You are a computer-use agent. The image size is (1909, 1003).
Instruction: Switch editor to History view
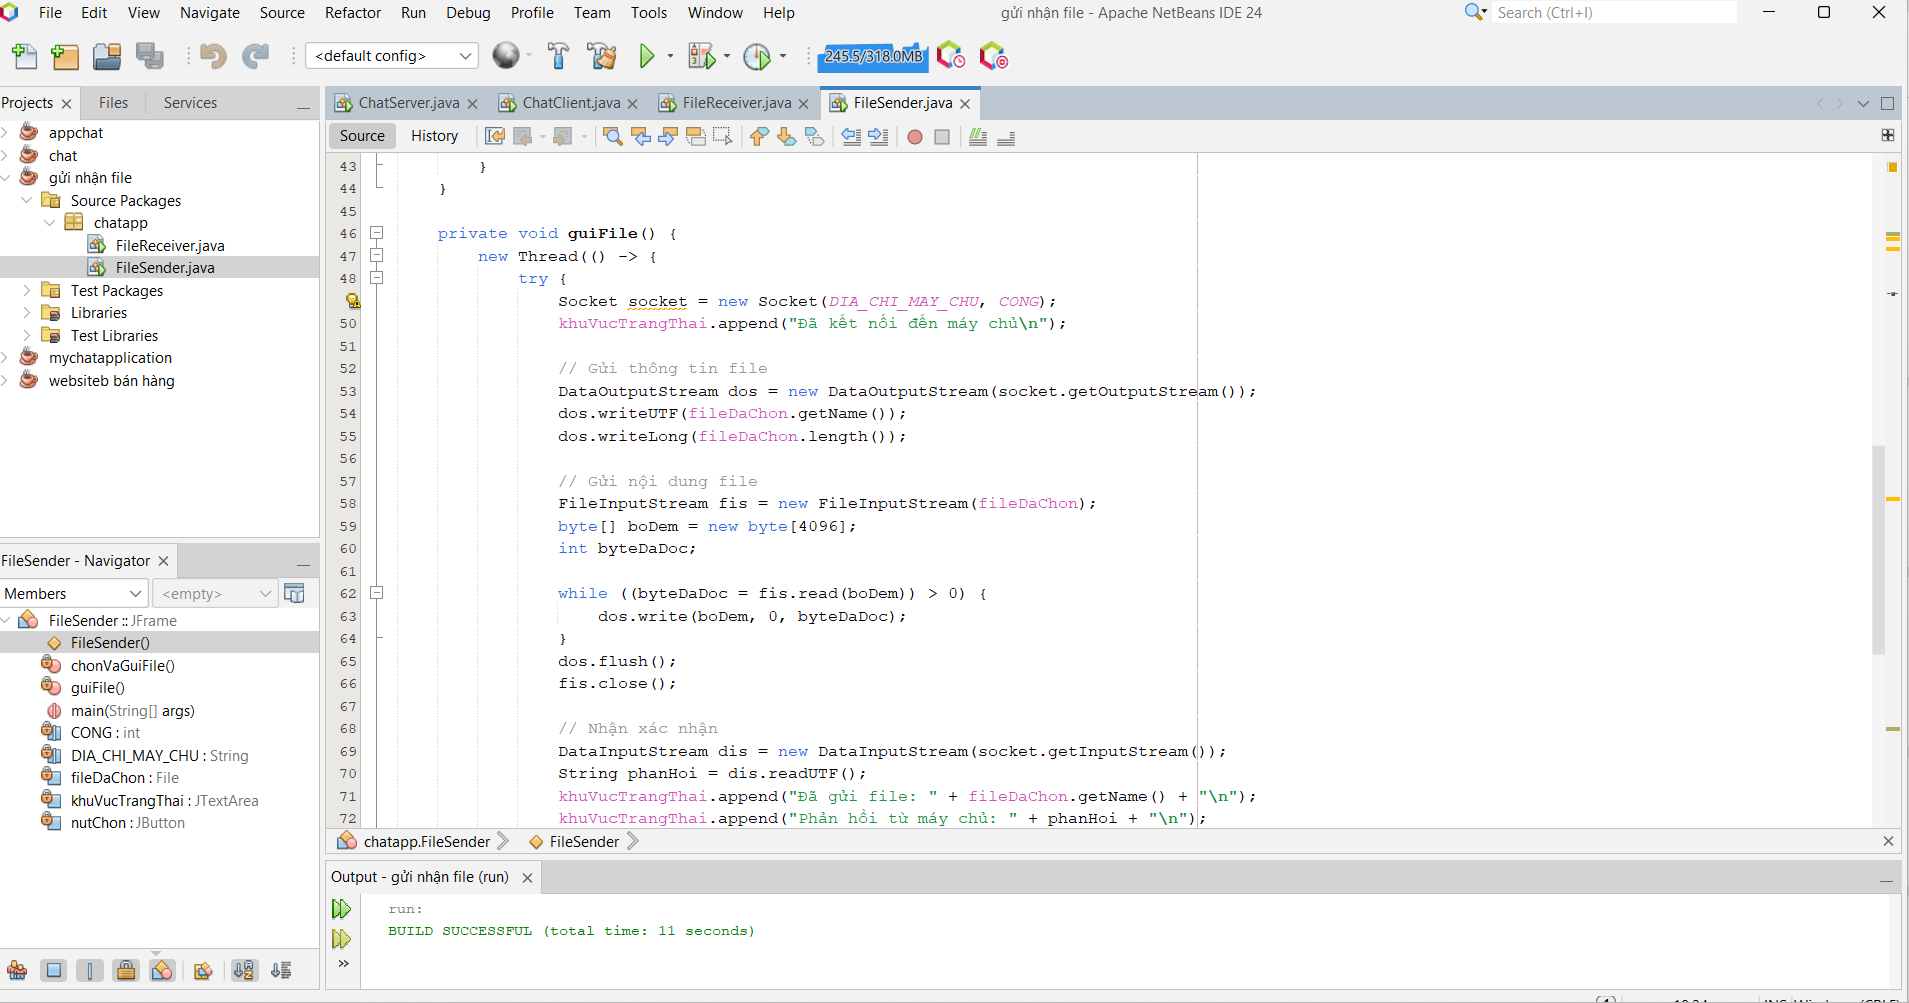434,136
